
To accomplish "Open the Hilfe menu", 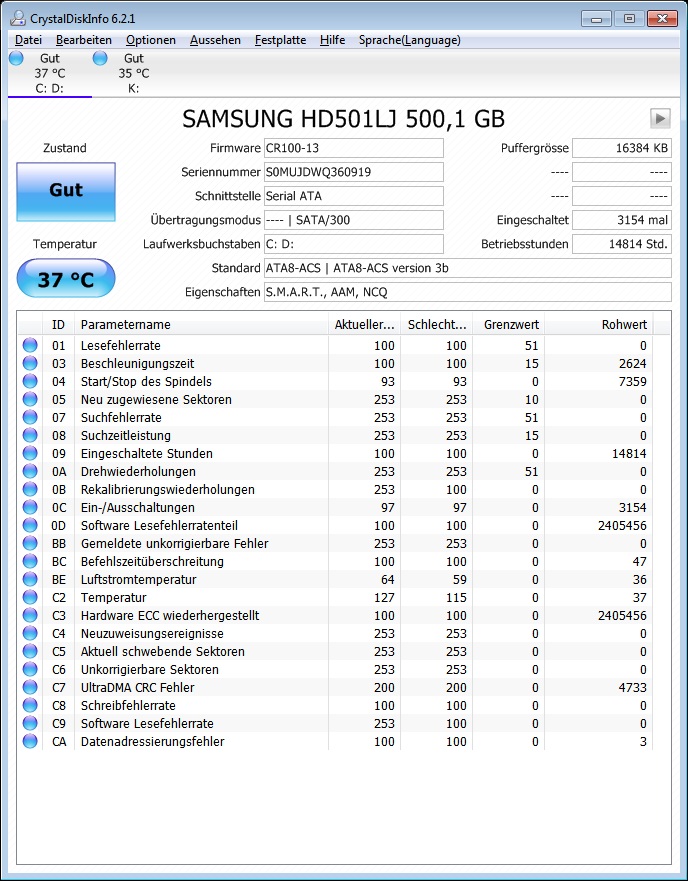I will coord(332,40).
